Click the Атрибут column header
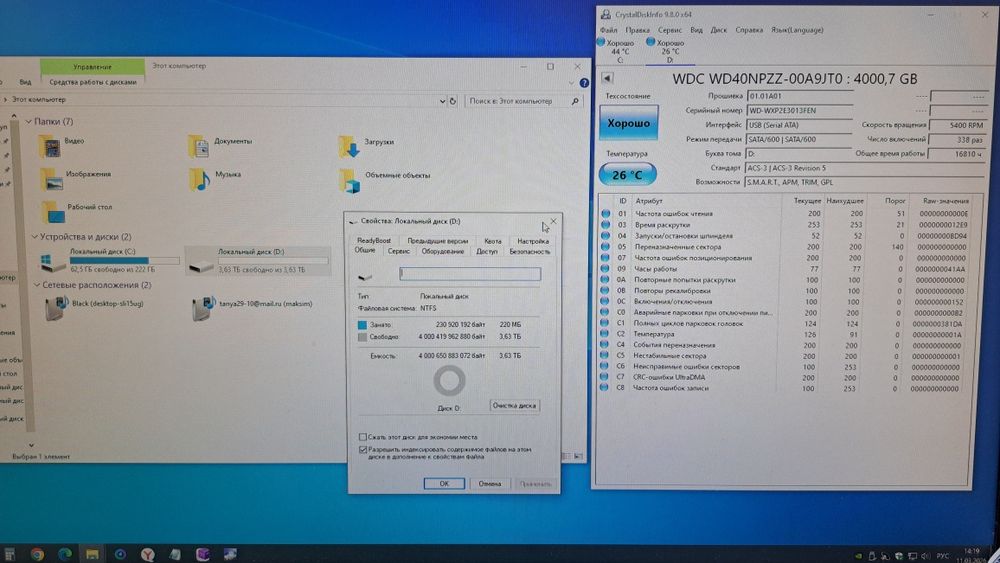Viewport: 1000px width, 563px height. (649, 201)
